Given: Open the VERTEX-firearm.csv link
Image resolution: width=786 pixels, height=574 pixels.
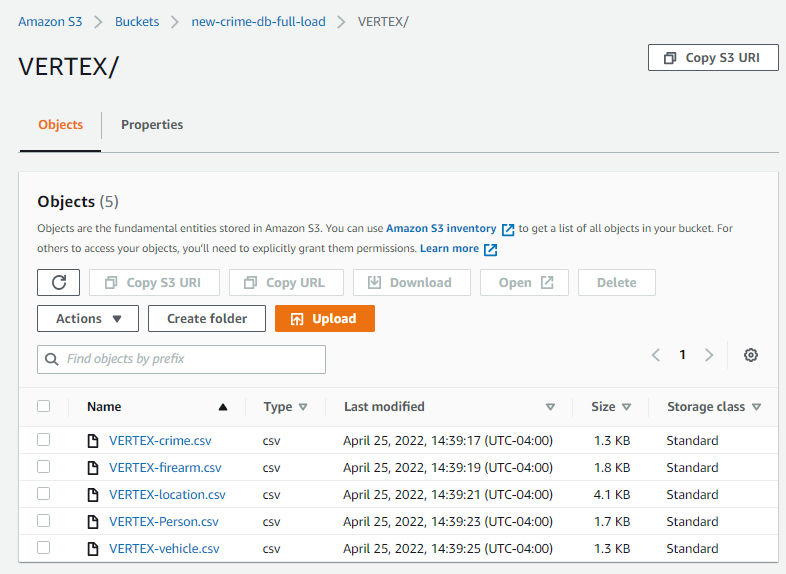Looking at the screenshot, I should click(x=165, y=468).
